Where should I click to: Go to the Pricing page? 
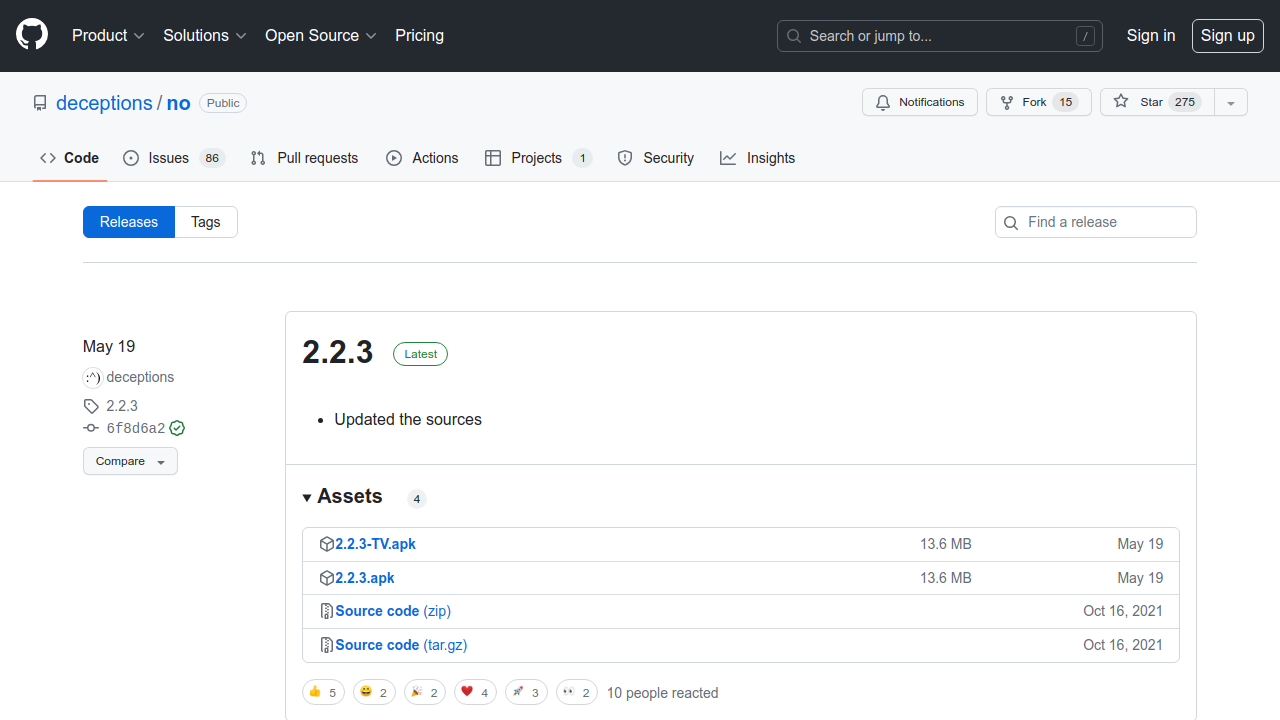[x=419, y=36]
